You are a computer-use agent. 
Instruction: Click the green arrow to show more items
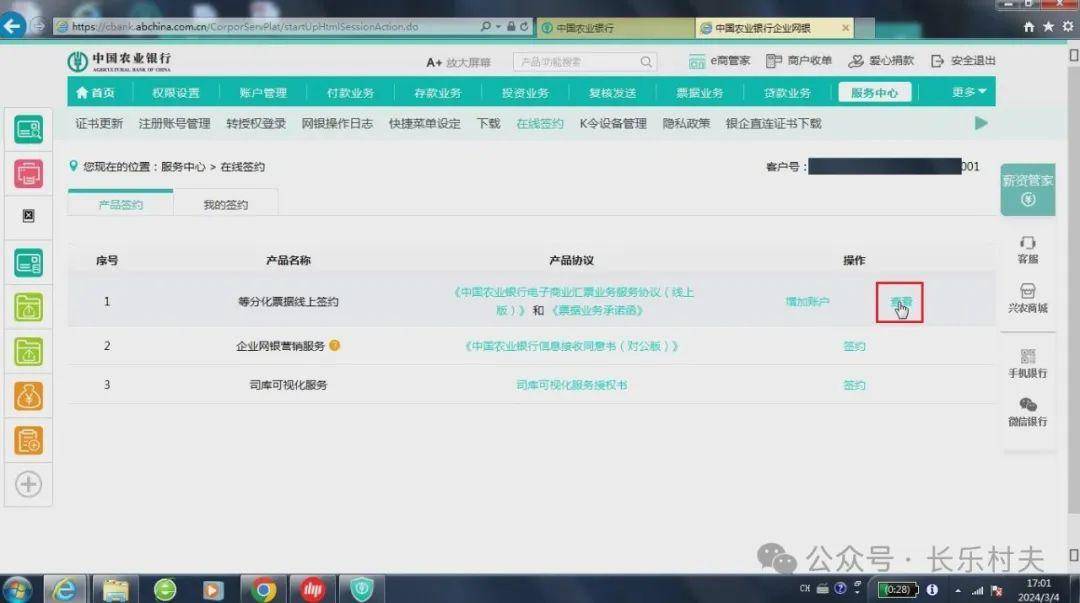click(980, 123)
